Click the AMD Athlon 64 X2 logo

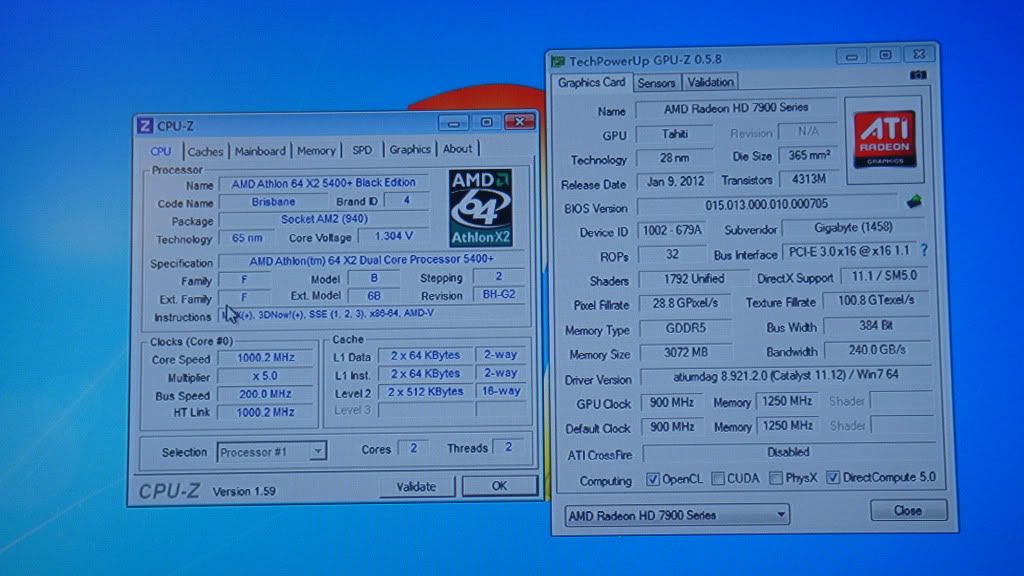coord(481,208)
